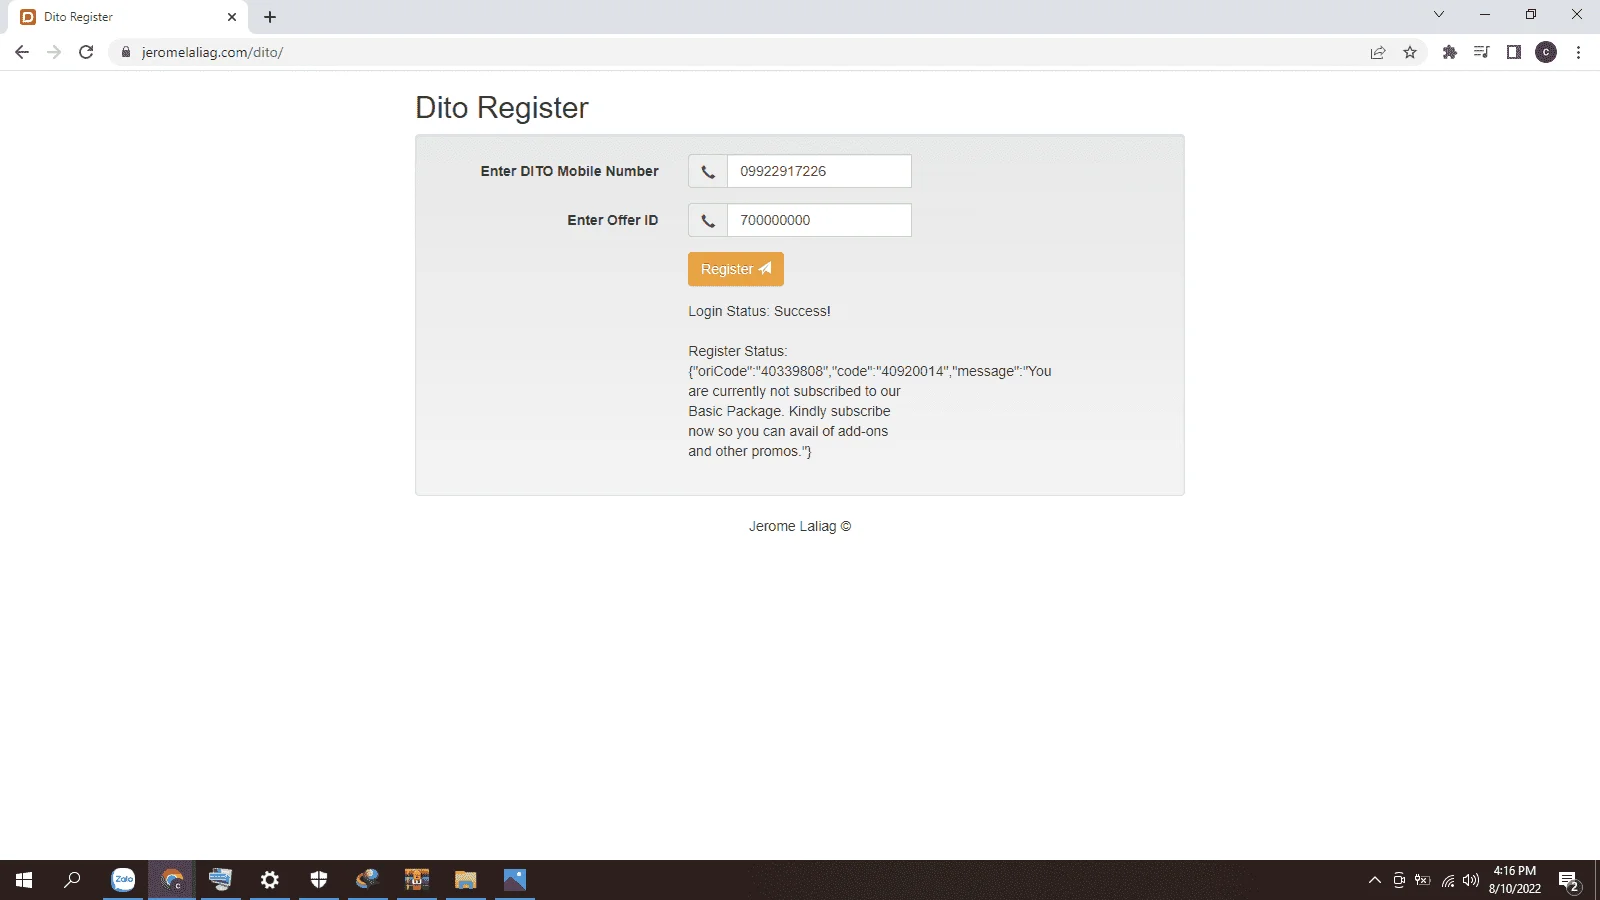Go back with the browser back arrow

pos(22,52)
